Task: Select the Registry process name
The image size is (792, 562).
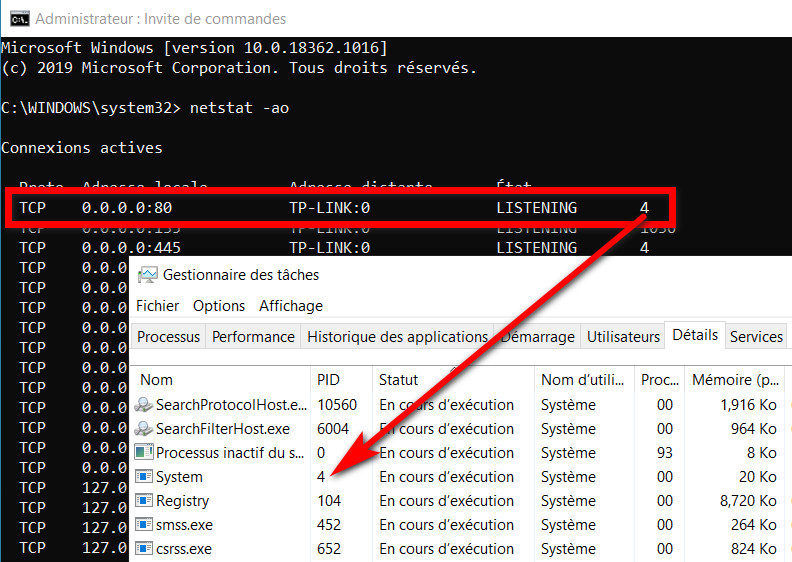Action: (x=182, y=501)
